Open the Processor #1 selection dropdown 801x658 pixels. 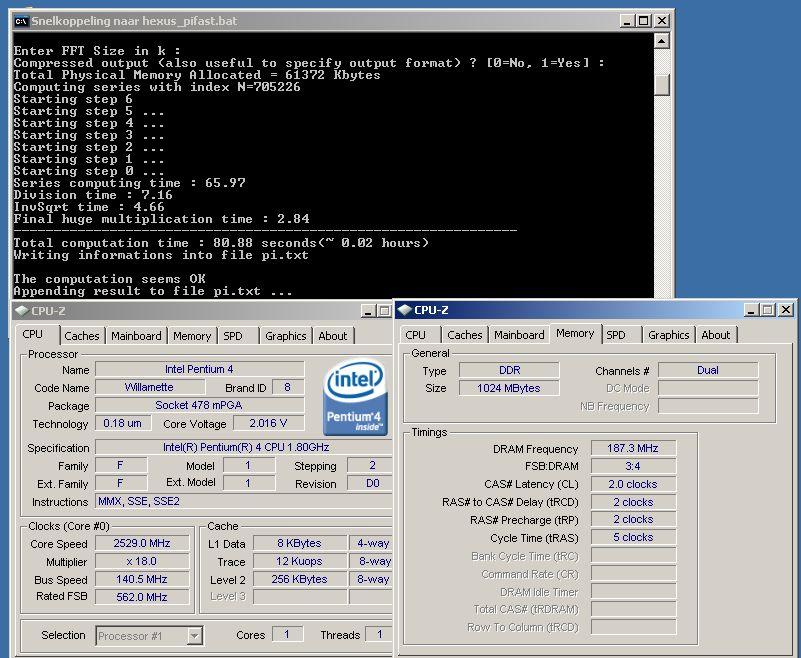coord(194,636)
